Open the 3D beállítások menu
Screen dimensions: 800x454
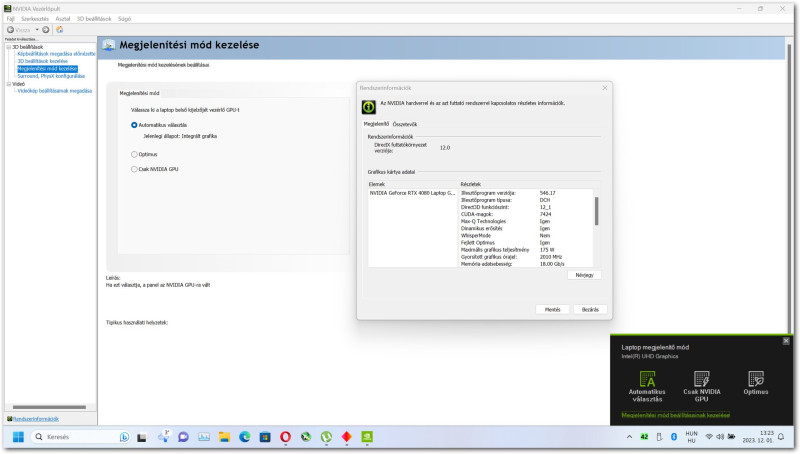[94, 19]
